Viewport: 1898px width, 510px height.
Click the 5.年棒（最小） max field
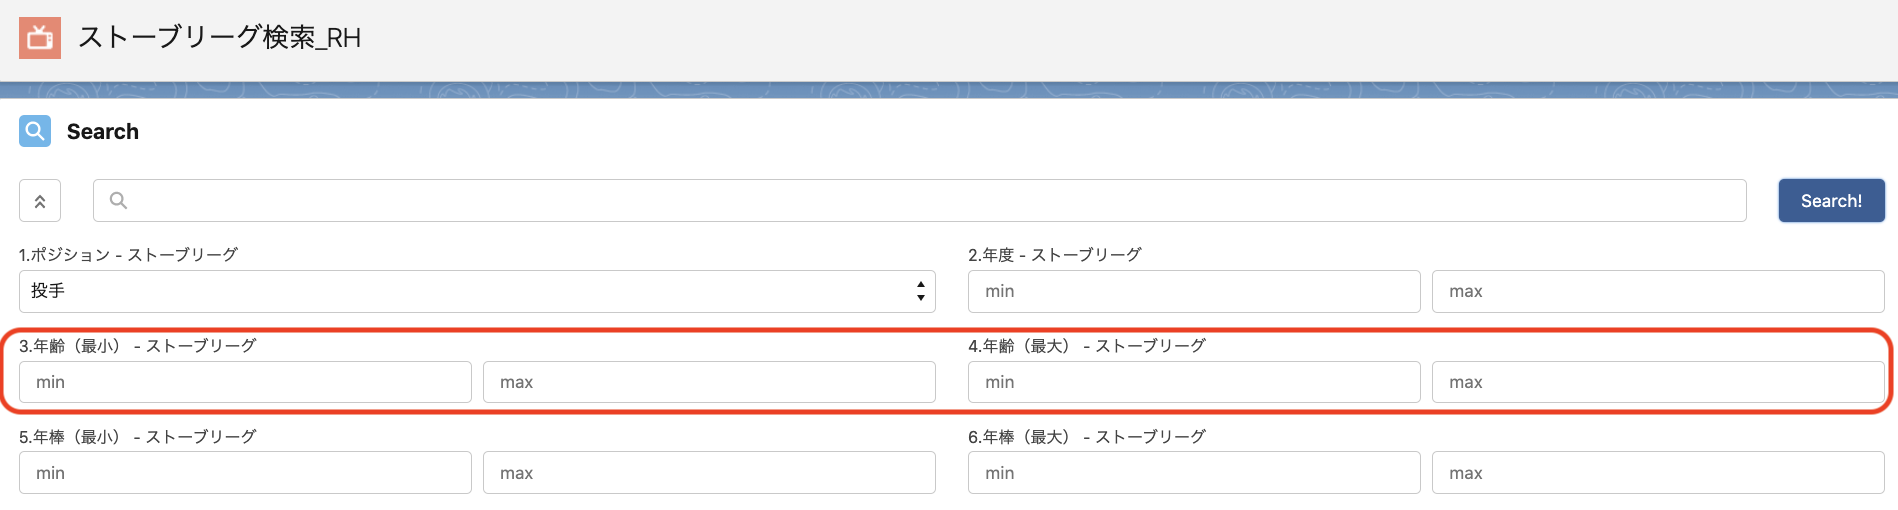click(x=709, y=473)
